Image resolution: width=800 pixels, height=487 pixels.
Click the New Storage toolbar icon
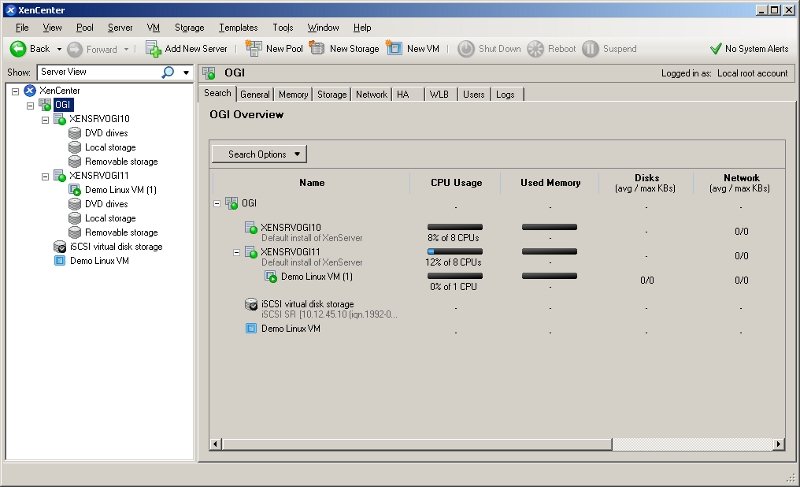pos(317,48)
